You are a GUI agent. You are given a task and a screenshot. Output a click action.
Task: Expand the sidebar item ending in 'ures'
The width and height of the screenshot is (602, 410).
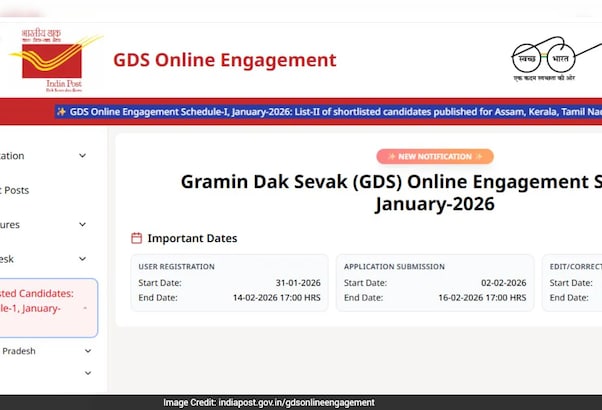43,224
